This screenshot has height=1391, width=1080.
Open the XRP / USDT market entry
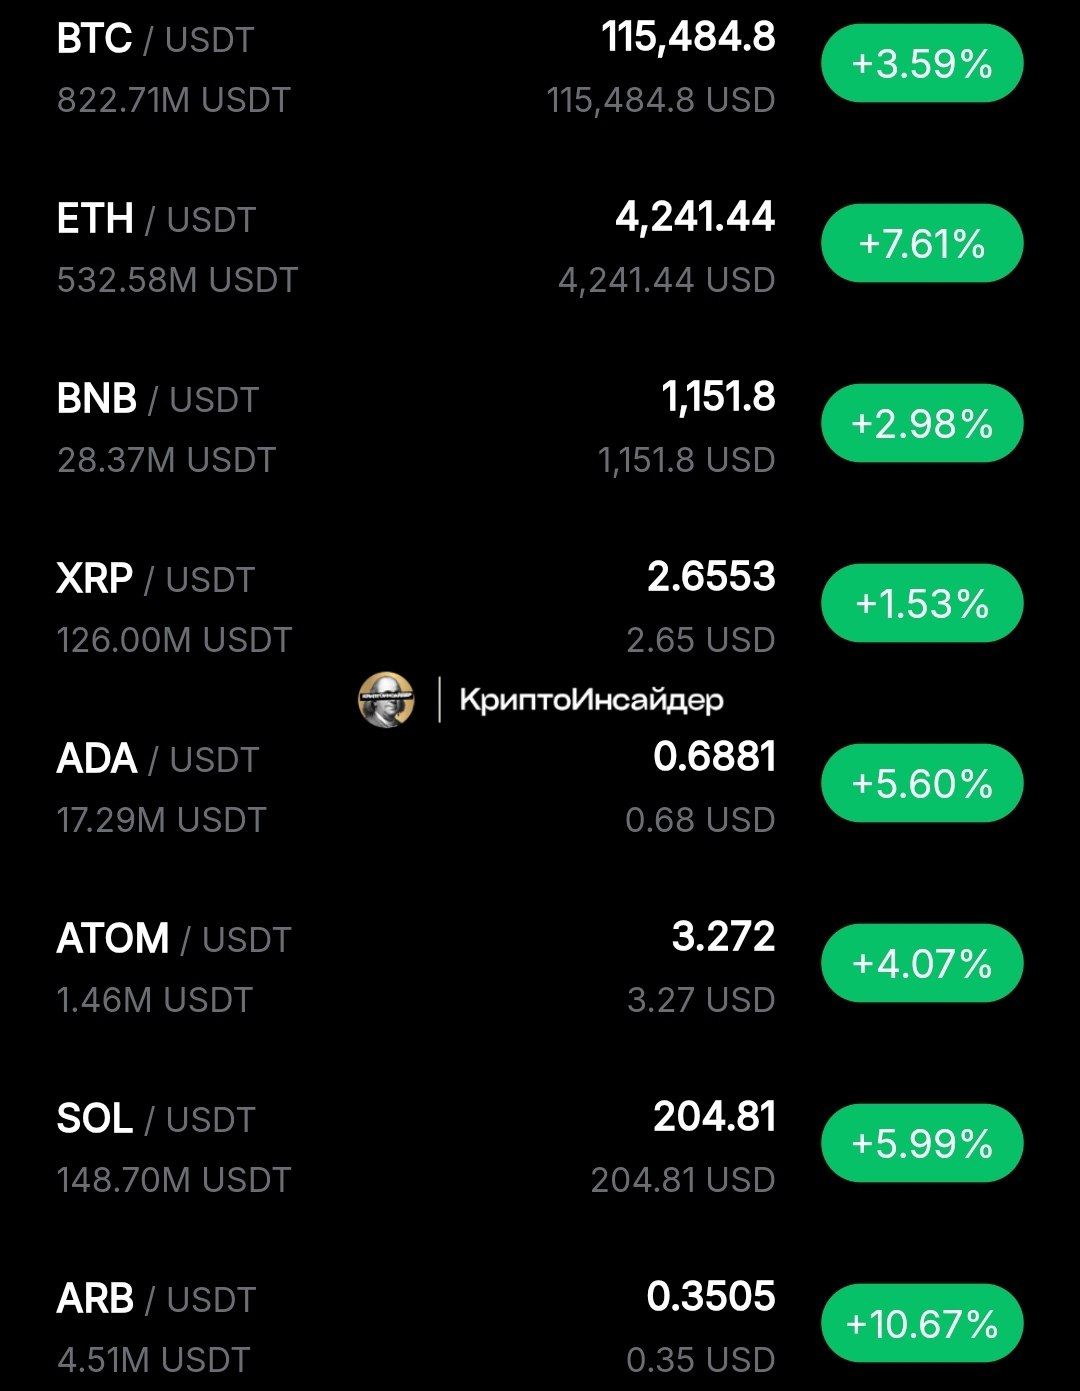click(156, 580)
